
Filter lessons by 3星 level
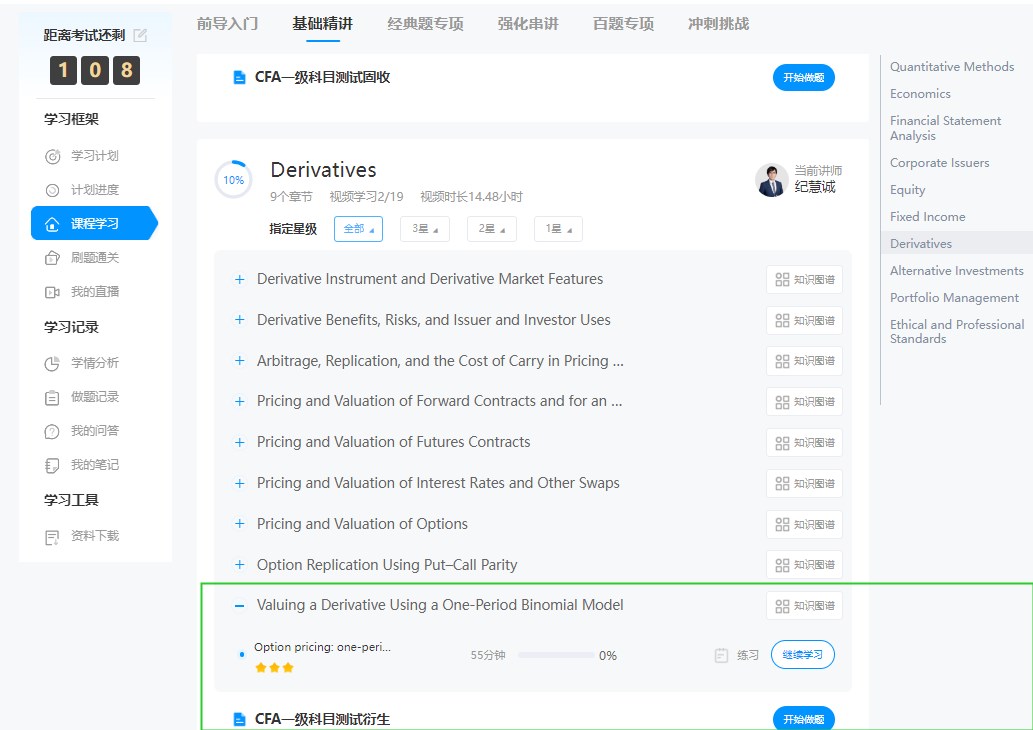[x=424, y=229]
